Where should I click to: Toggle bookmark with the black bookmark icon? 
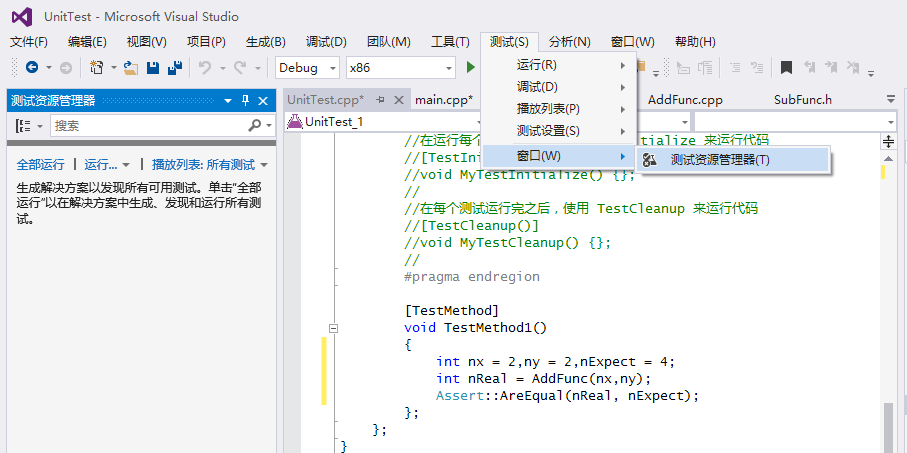786,68
